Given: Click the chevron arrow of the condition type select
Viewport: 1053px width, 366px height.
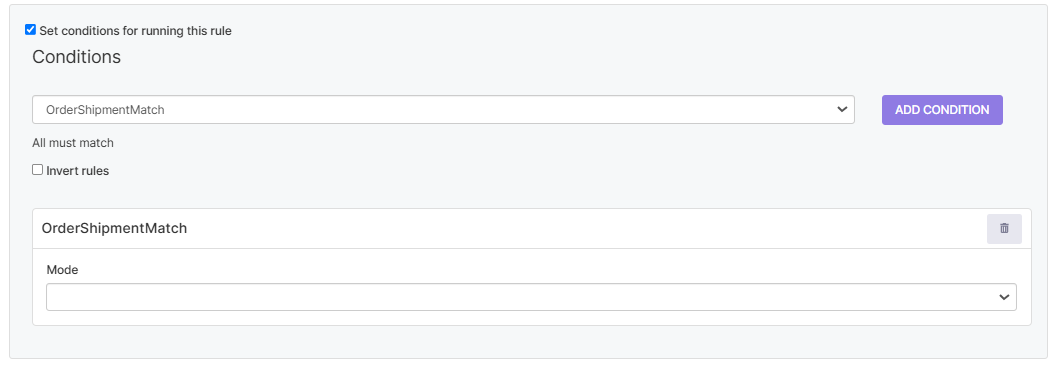Looking at the screenshot, I should tap(842, 109).
